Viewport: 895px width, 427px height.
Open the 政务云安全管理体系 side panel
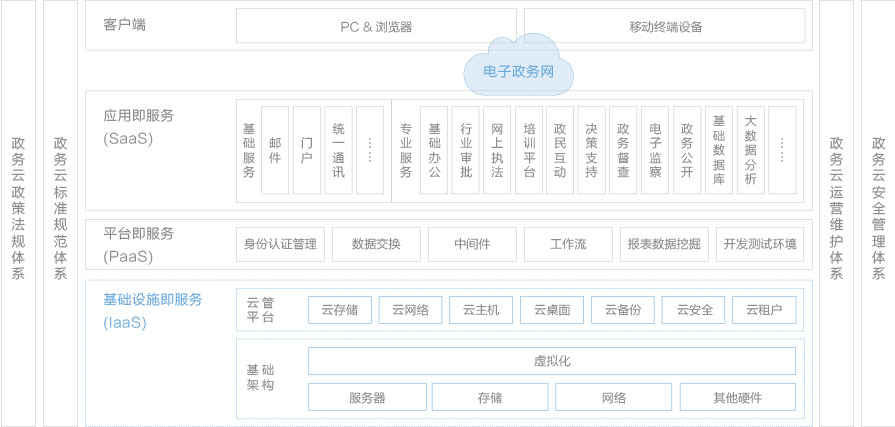pos(878,213)
